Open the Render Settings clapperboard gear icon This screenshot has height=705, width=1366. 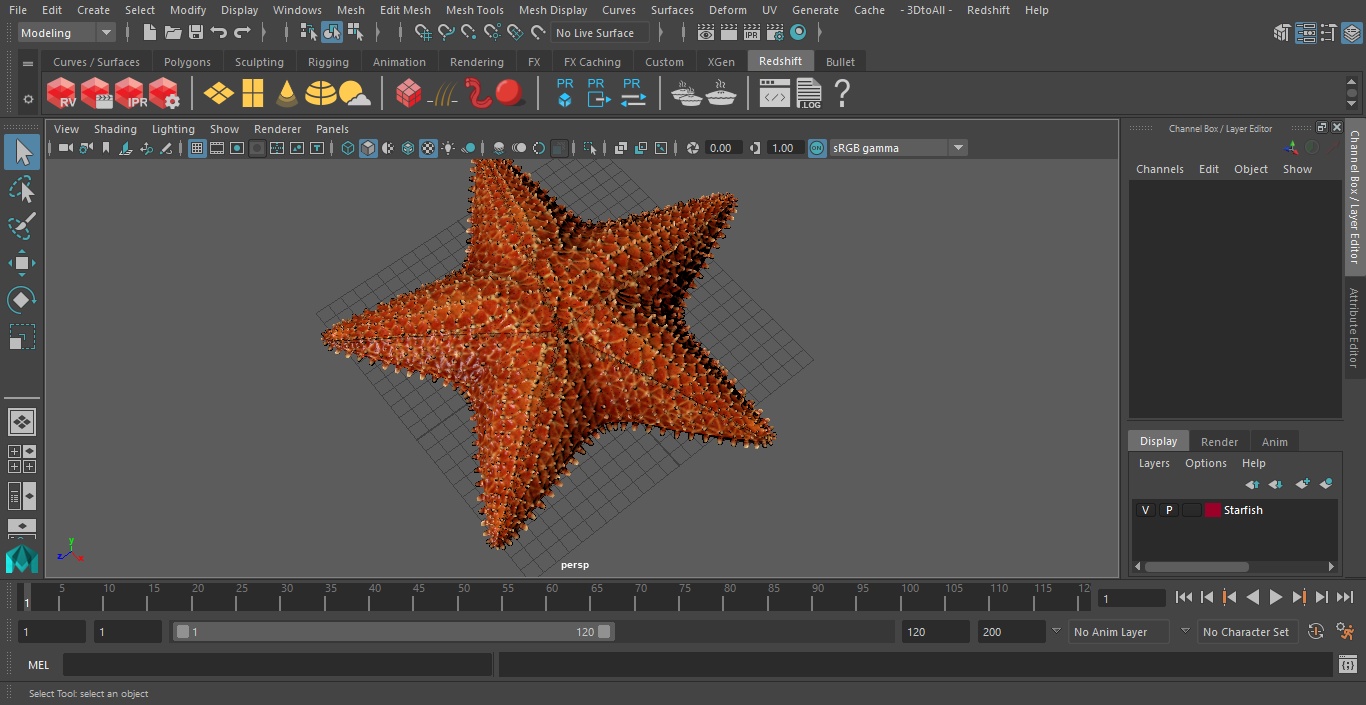click(775, 33)
